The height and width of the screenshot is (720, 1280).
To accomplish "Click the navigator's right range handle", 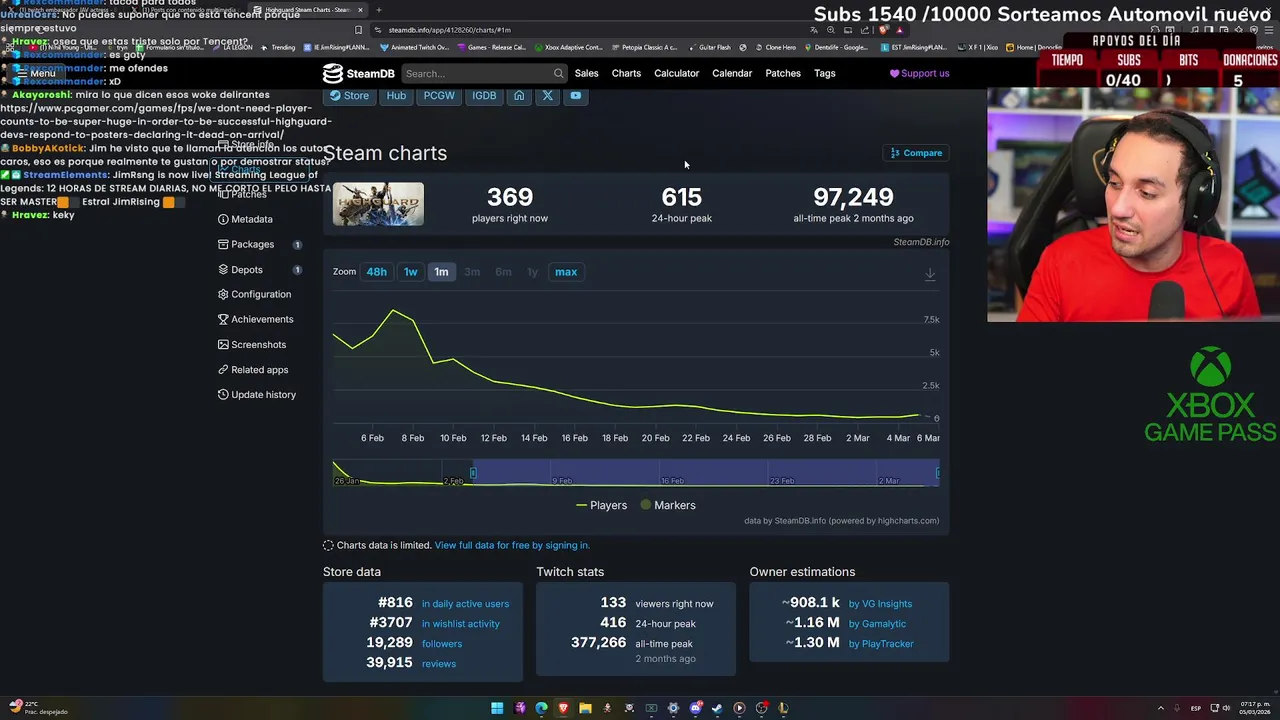I will 937,472.
